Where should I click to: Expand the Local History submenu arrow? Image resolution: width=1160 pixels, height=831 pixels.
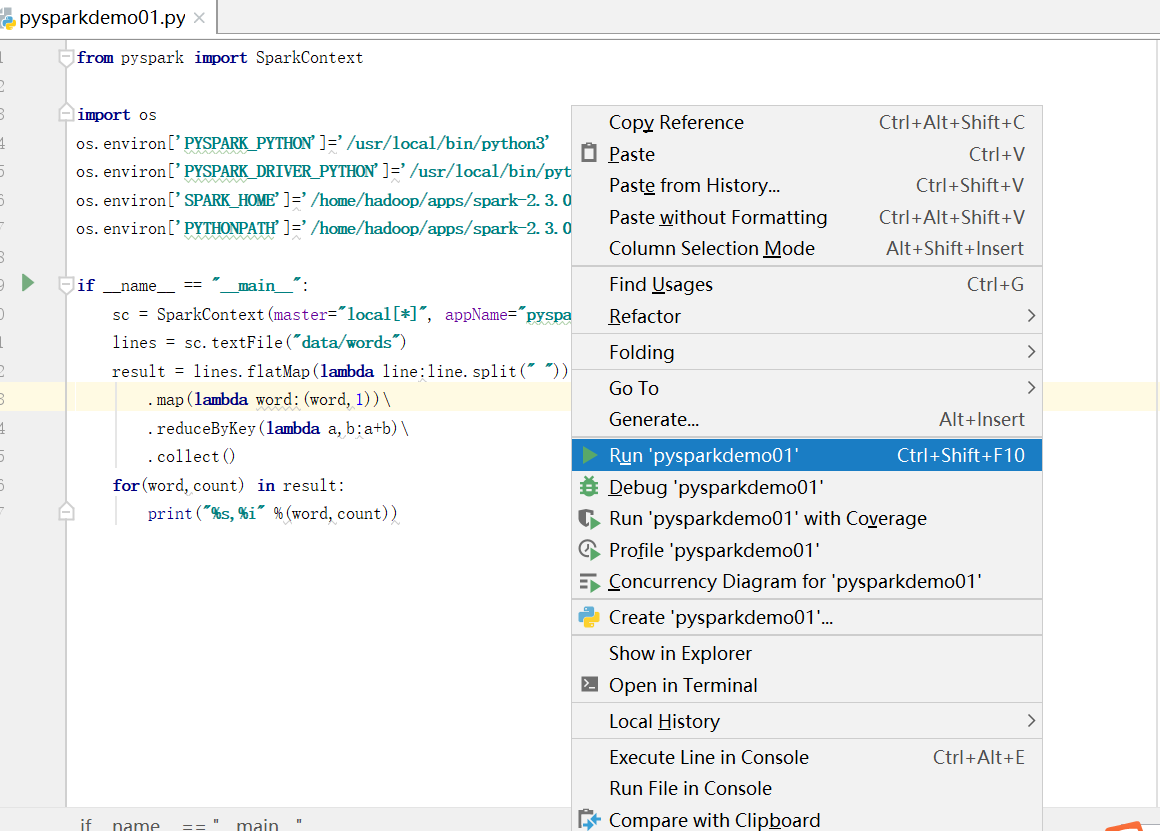click(x=1031, y=721)
